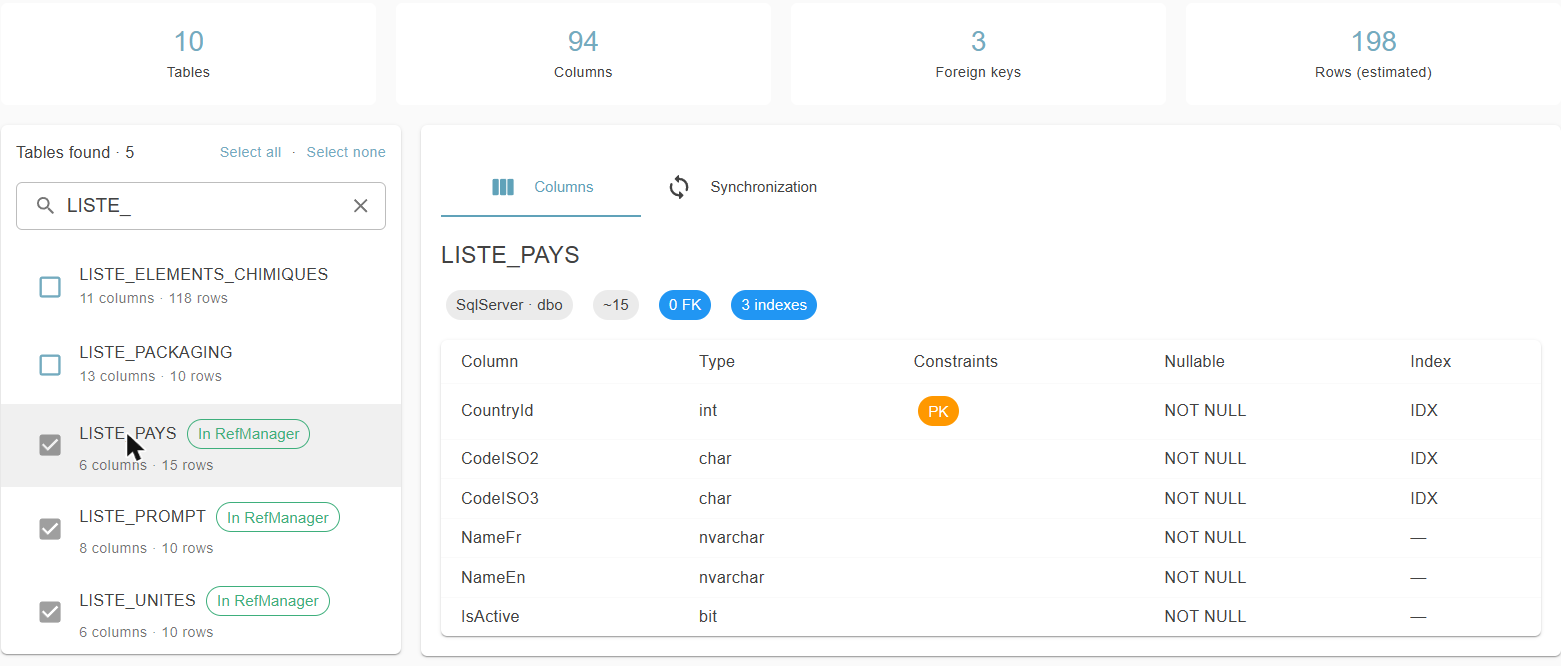This screenshot has height=666, width=1561.
Task: Check the LISTE_PACKAGING checkbox
Action: [x=50, y=365]
